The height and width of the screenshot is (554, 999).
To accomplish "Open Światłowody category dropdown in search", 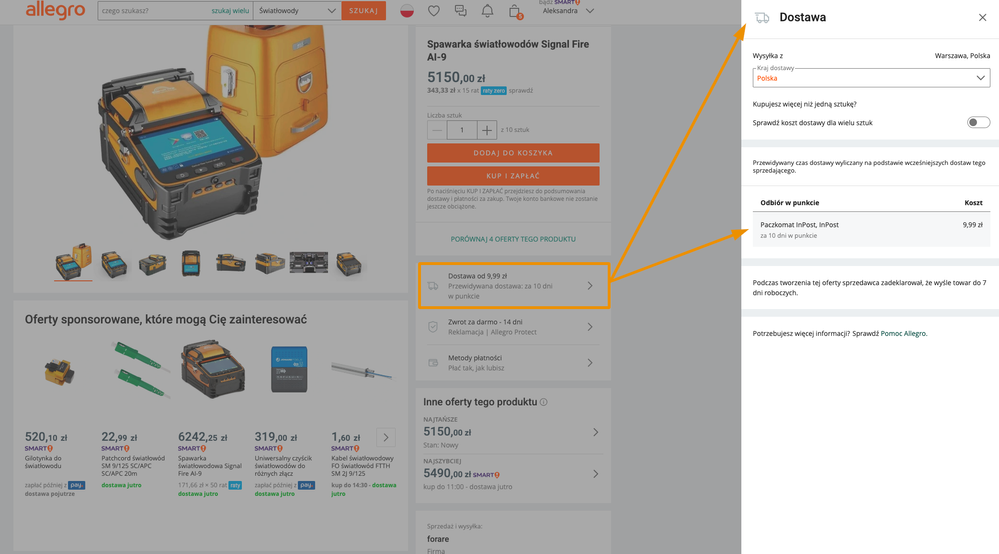I will pyautogui.click(x=297, y=11).
